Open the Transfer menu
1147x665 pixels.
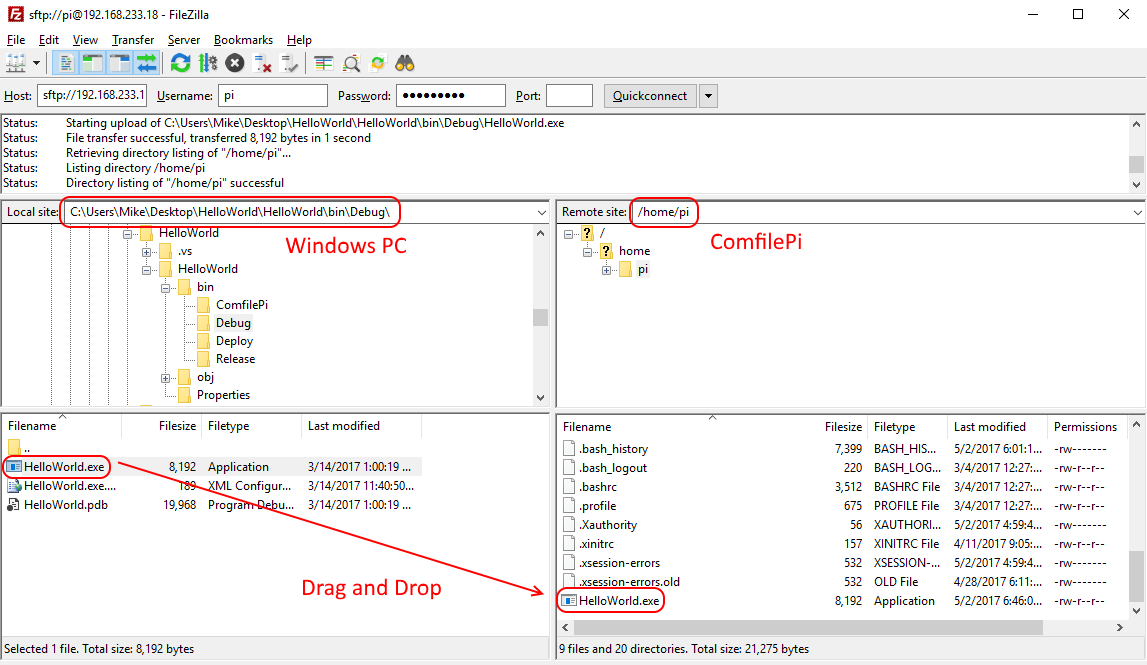pos(133,40)
